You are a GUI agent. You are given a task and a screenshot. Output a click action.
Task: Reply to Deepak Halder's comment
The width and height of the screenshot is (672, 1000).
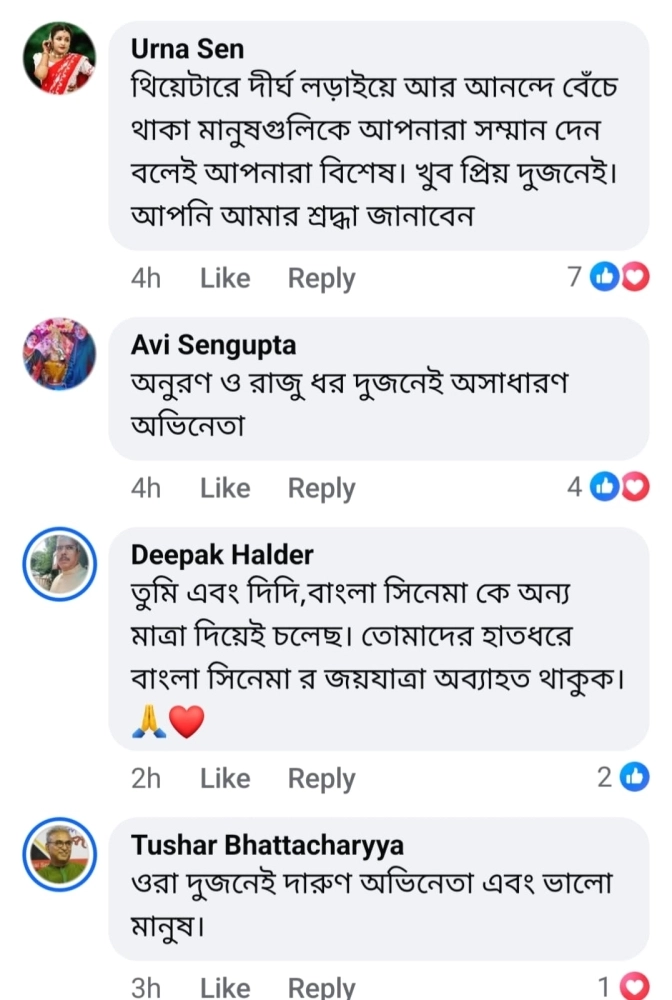point(321,778)
